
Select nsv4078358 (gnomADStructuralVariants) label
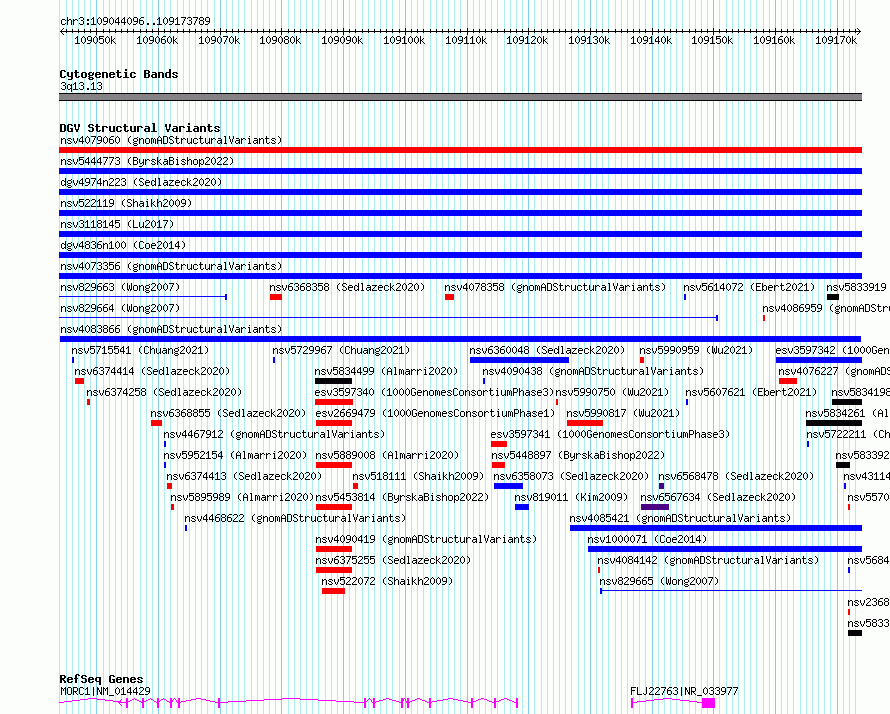(555, 287)
